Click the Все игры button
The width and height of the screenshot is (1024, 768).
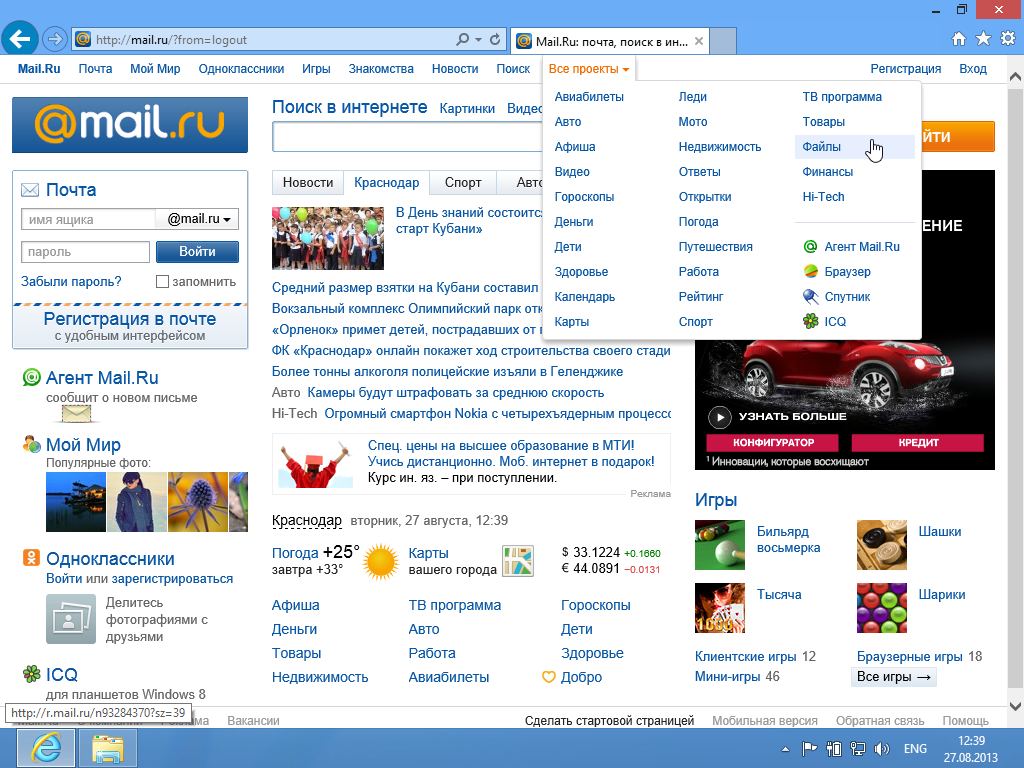click(x=893, y=677)
